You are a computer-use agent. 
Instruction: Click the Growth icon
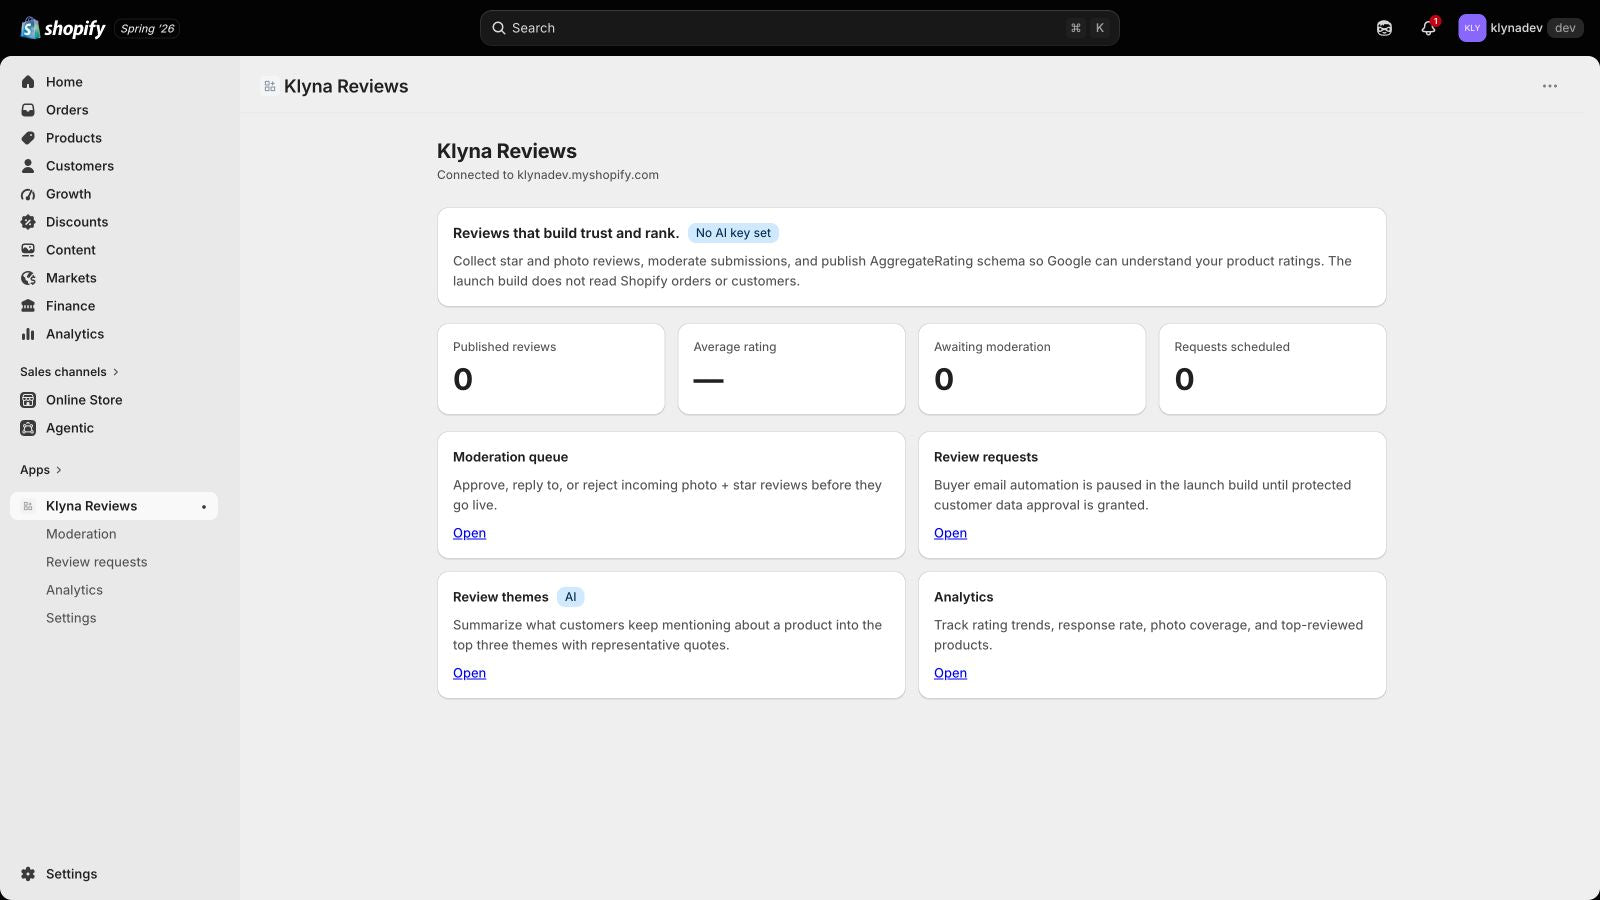[28, 194]
